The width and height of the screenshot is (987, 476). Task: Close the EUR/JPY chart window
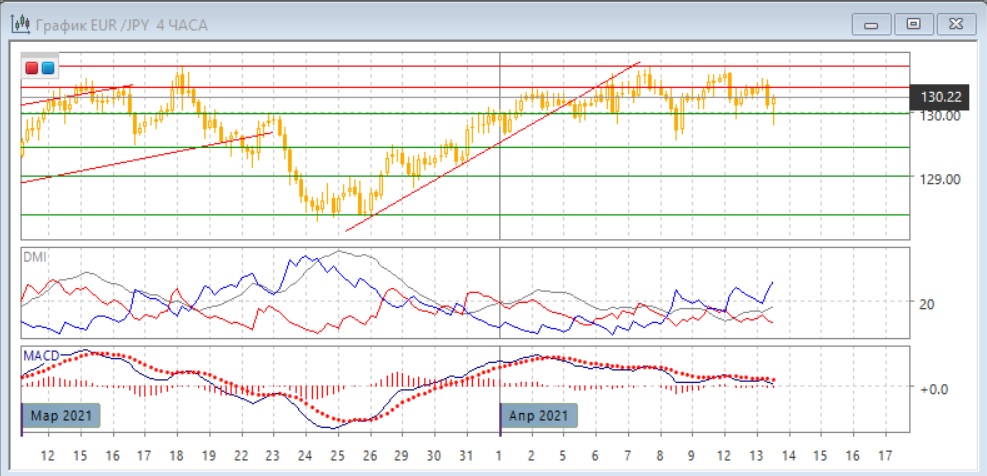[x=951, y=23]
